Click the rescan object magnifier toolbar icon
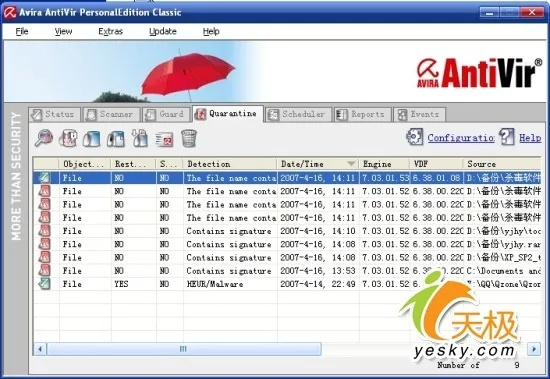The width and height of the screenshot is (550, 379). tap(44, 138)
